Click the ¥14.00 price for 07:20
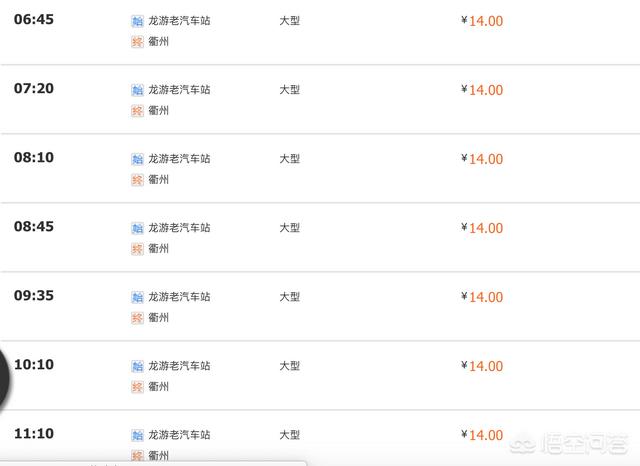Screen dimensions: 640x466 point(482,90)
